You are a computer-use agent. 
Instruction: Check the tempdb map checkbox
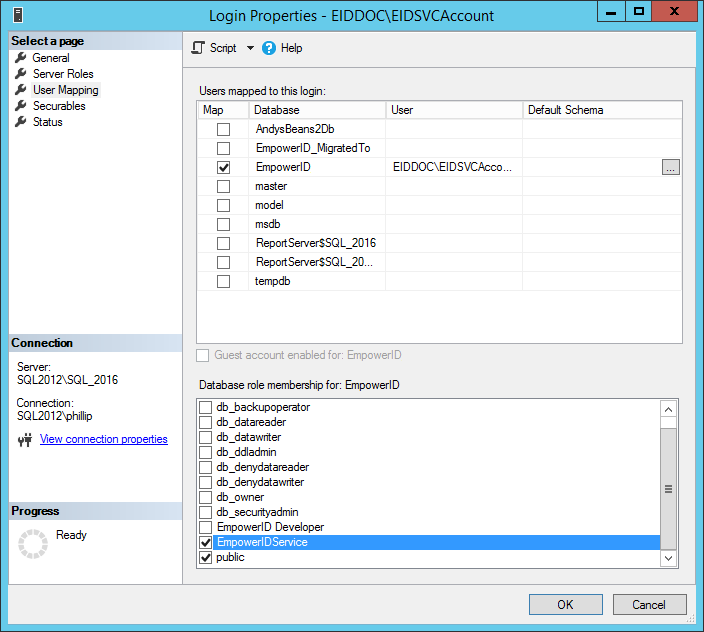point(223,281)
